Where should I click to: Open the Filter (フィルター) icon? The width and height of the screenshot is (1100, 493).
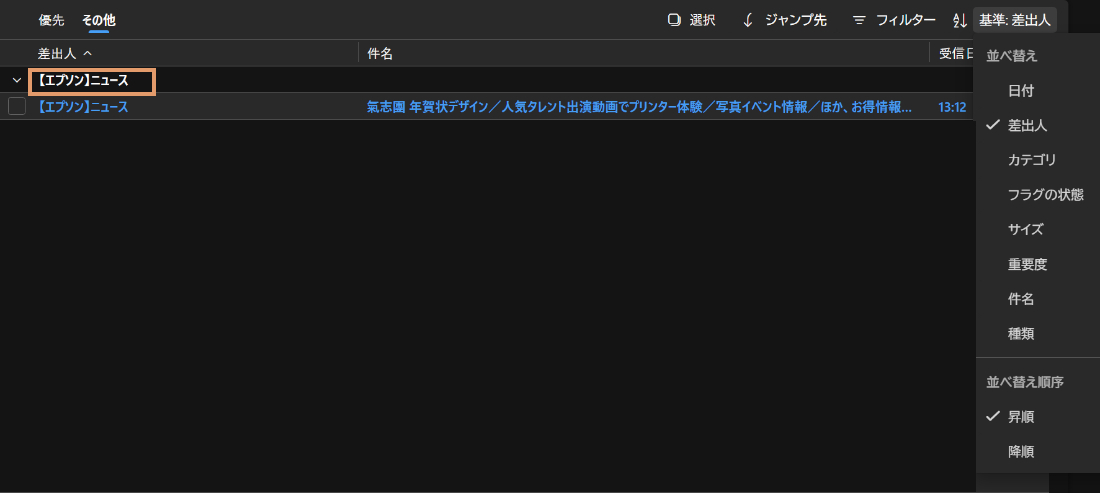858,20
